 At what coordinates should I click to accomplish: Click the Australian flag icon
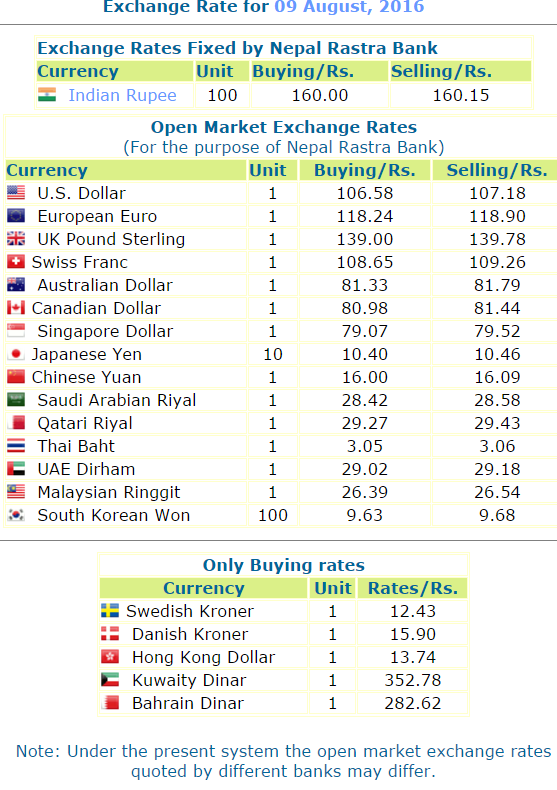(16, 285)
